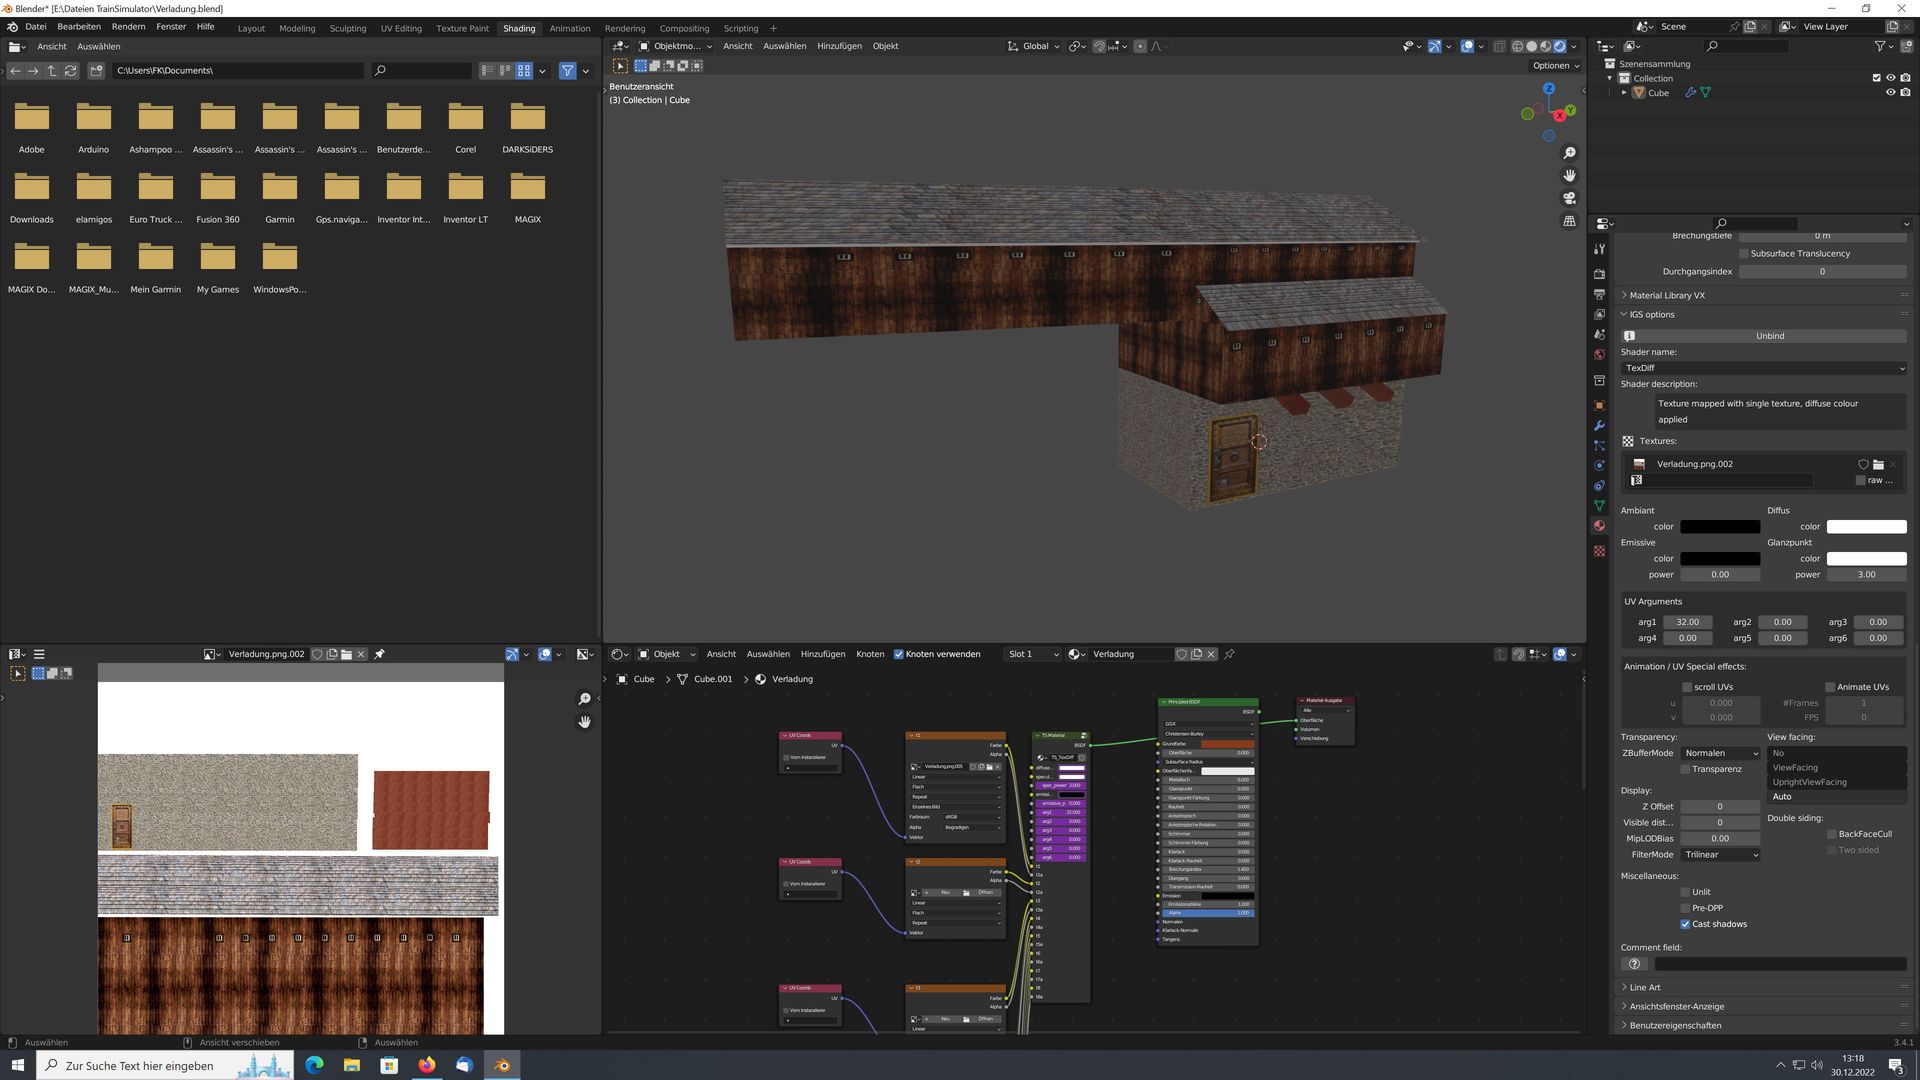Image resolution: width=1920 pixels, height=1080 pixels.
Task: Open the Diffus color swatch
Action: coord(1866,527)
